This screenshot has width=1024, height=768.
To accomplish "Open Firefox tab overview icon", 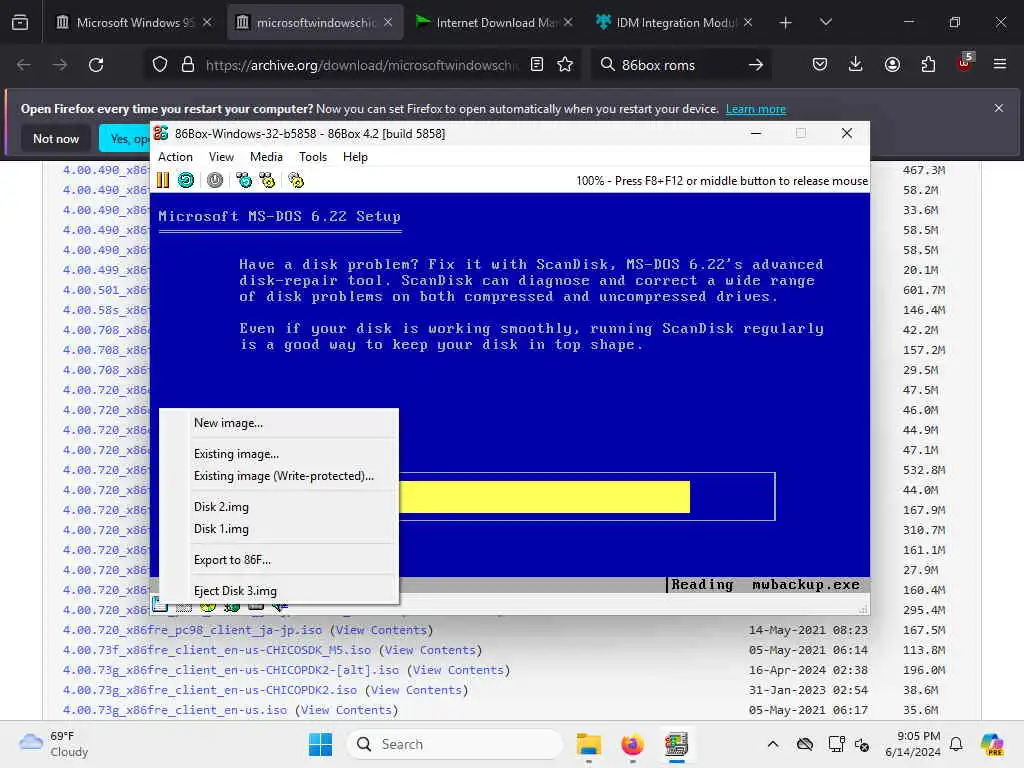I will tap(20, 23).
